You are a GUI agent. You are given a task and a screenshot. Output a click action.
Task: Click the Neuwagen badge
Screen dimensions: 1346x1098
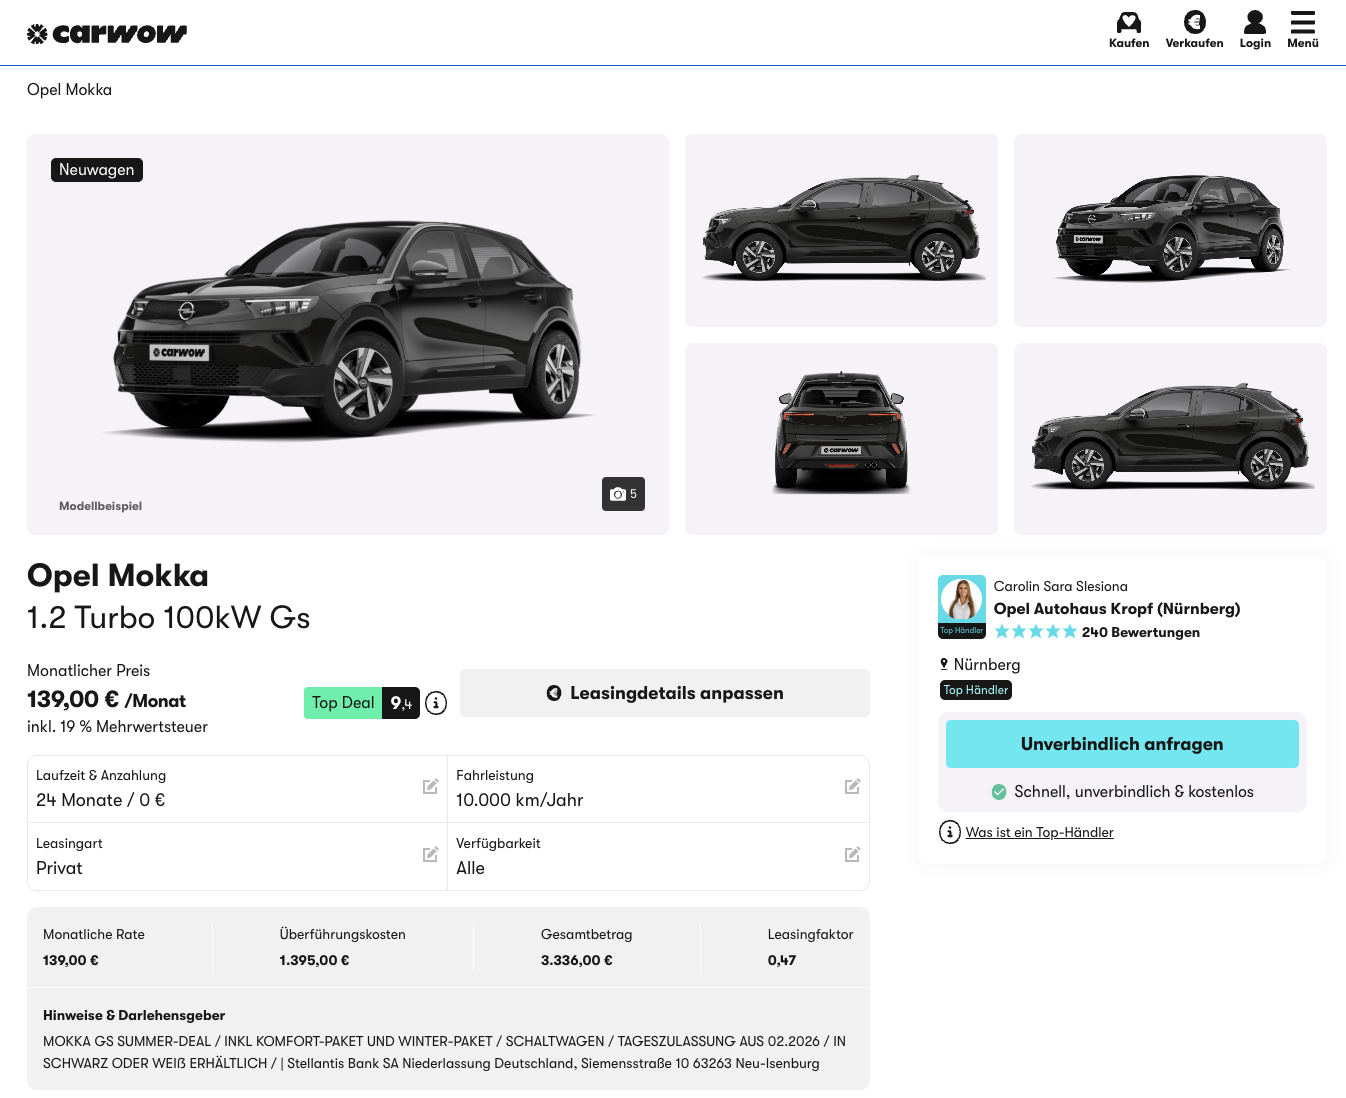pos(97,170)
